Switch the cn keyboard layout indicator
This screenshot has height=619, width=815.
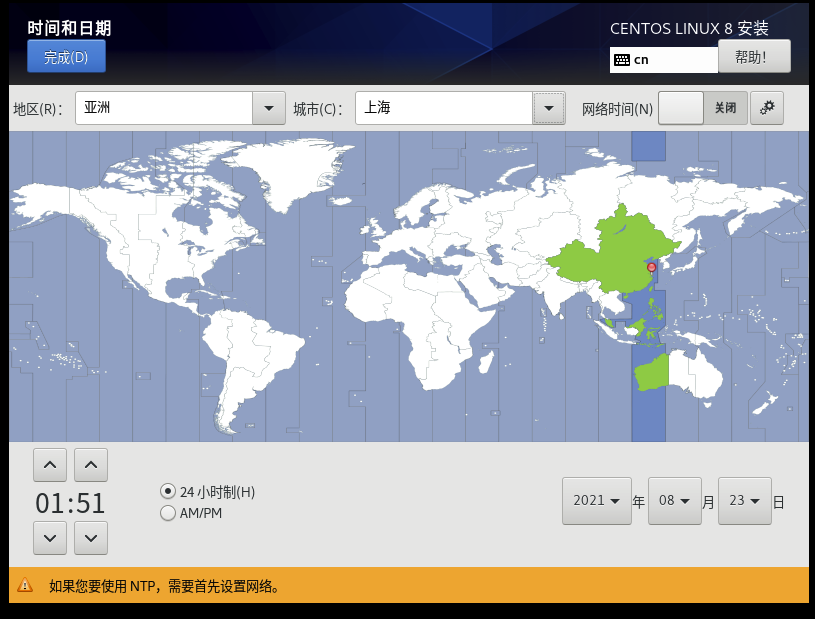coord(663,60)
